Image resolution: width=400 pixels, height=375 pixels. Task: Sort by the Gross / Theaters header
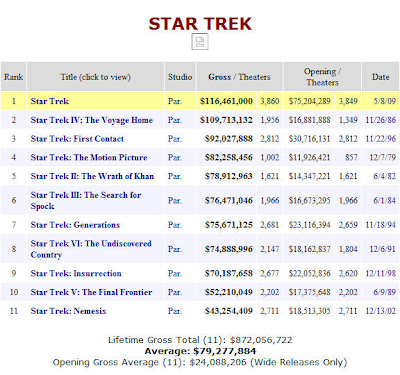tap(239, 77)
